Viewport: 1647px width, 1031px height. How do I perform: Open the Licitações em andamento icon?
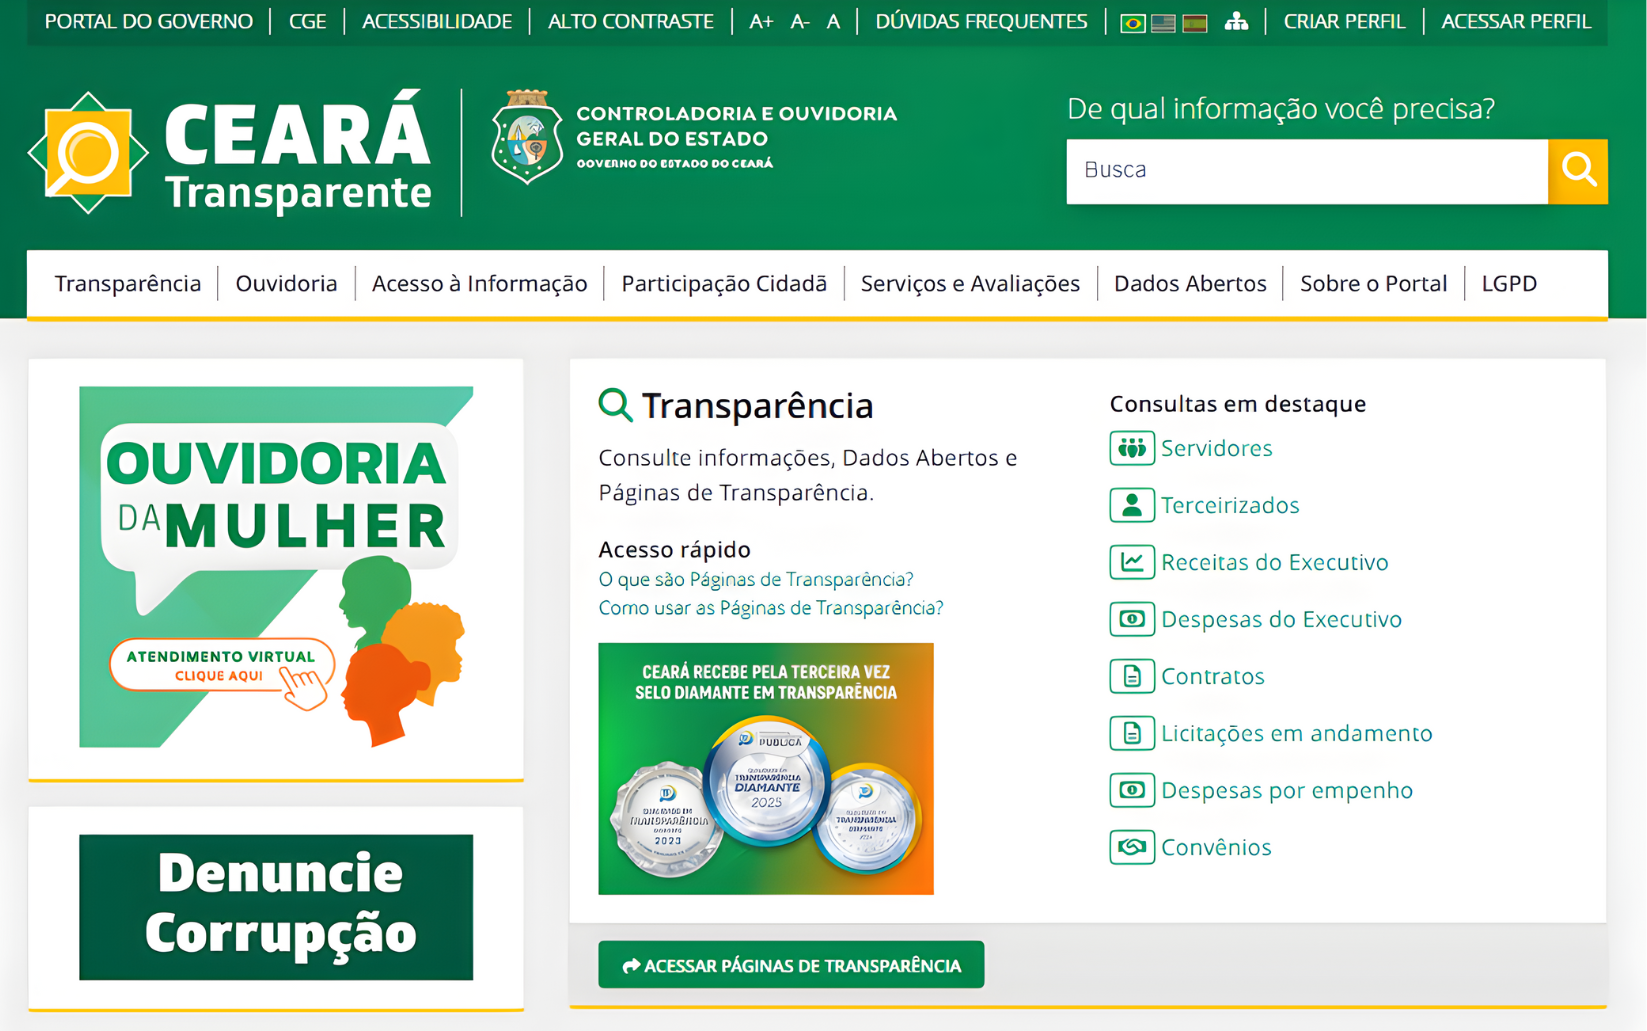click(x=1131, y=733)
